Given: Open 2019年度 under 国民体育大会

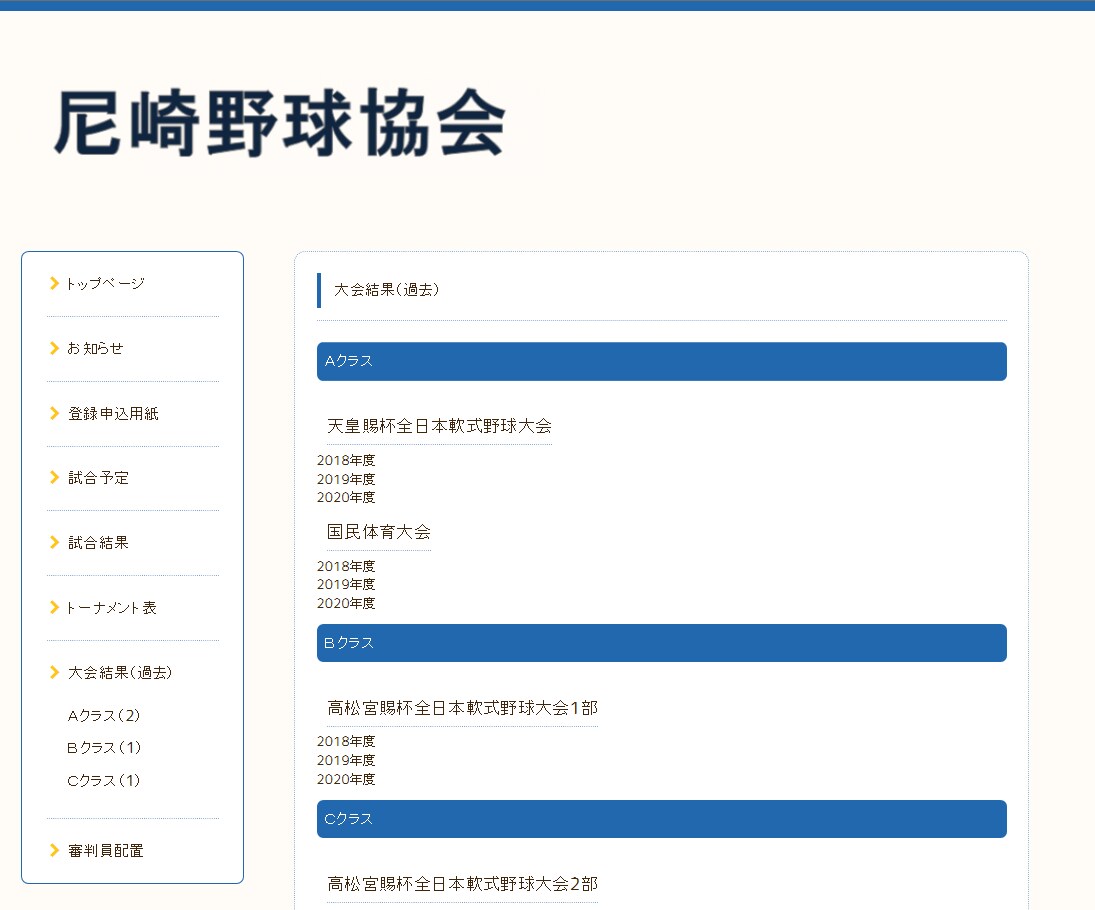Looking at the screenshot, I should 346,584.
